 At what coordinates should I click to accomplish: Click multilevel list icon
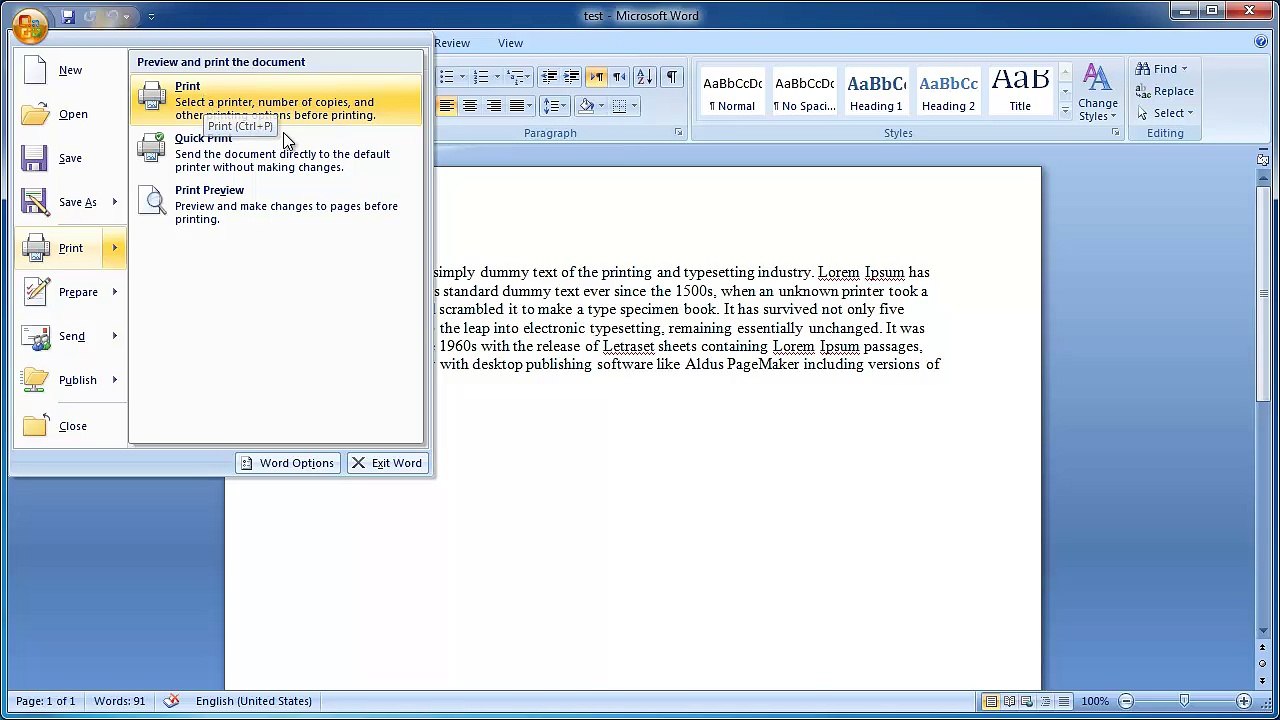[517, 77]
